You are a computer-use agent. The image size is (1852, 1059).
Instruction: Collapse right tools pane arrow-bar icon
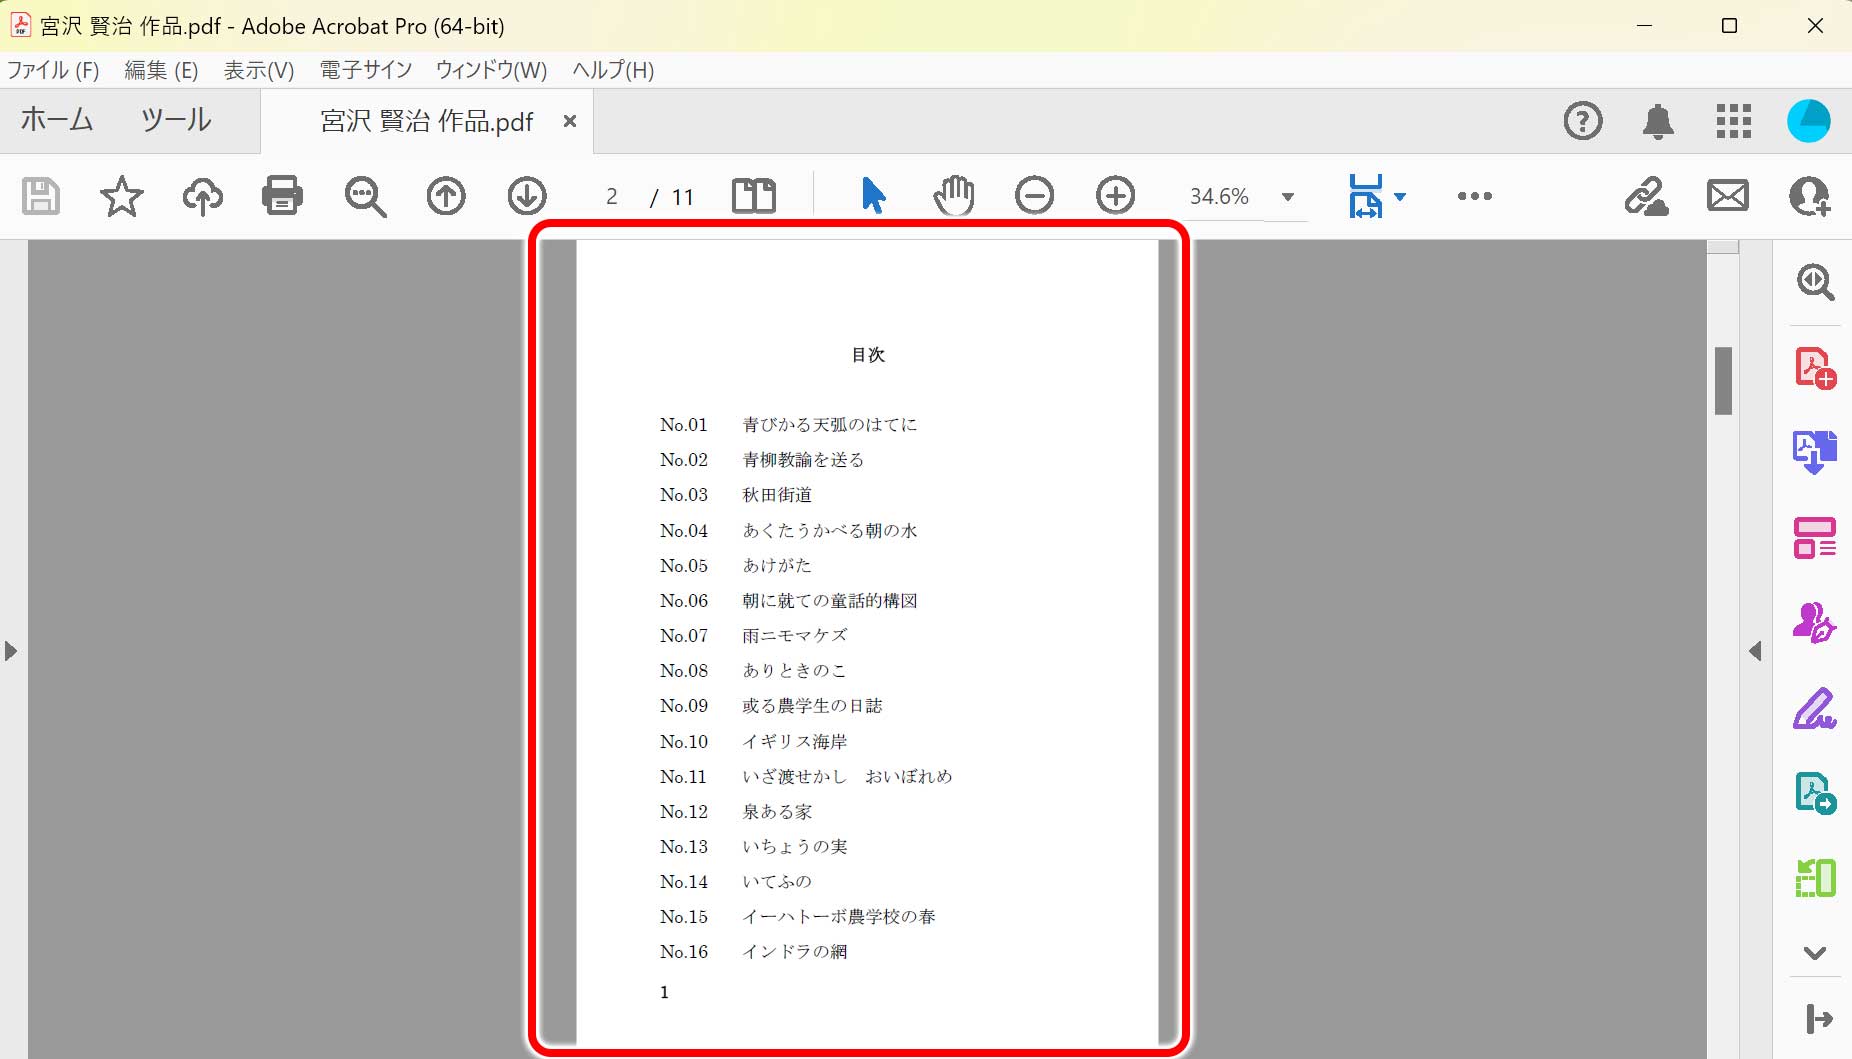tap(1819, 1019)
